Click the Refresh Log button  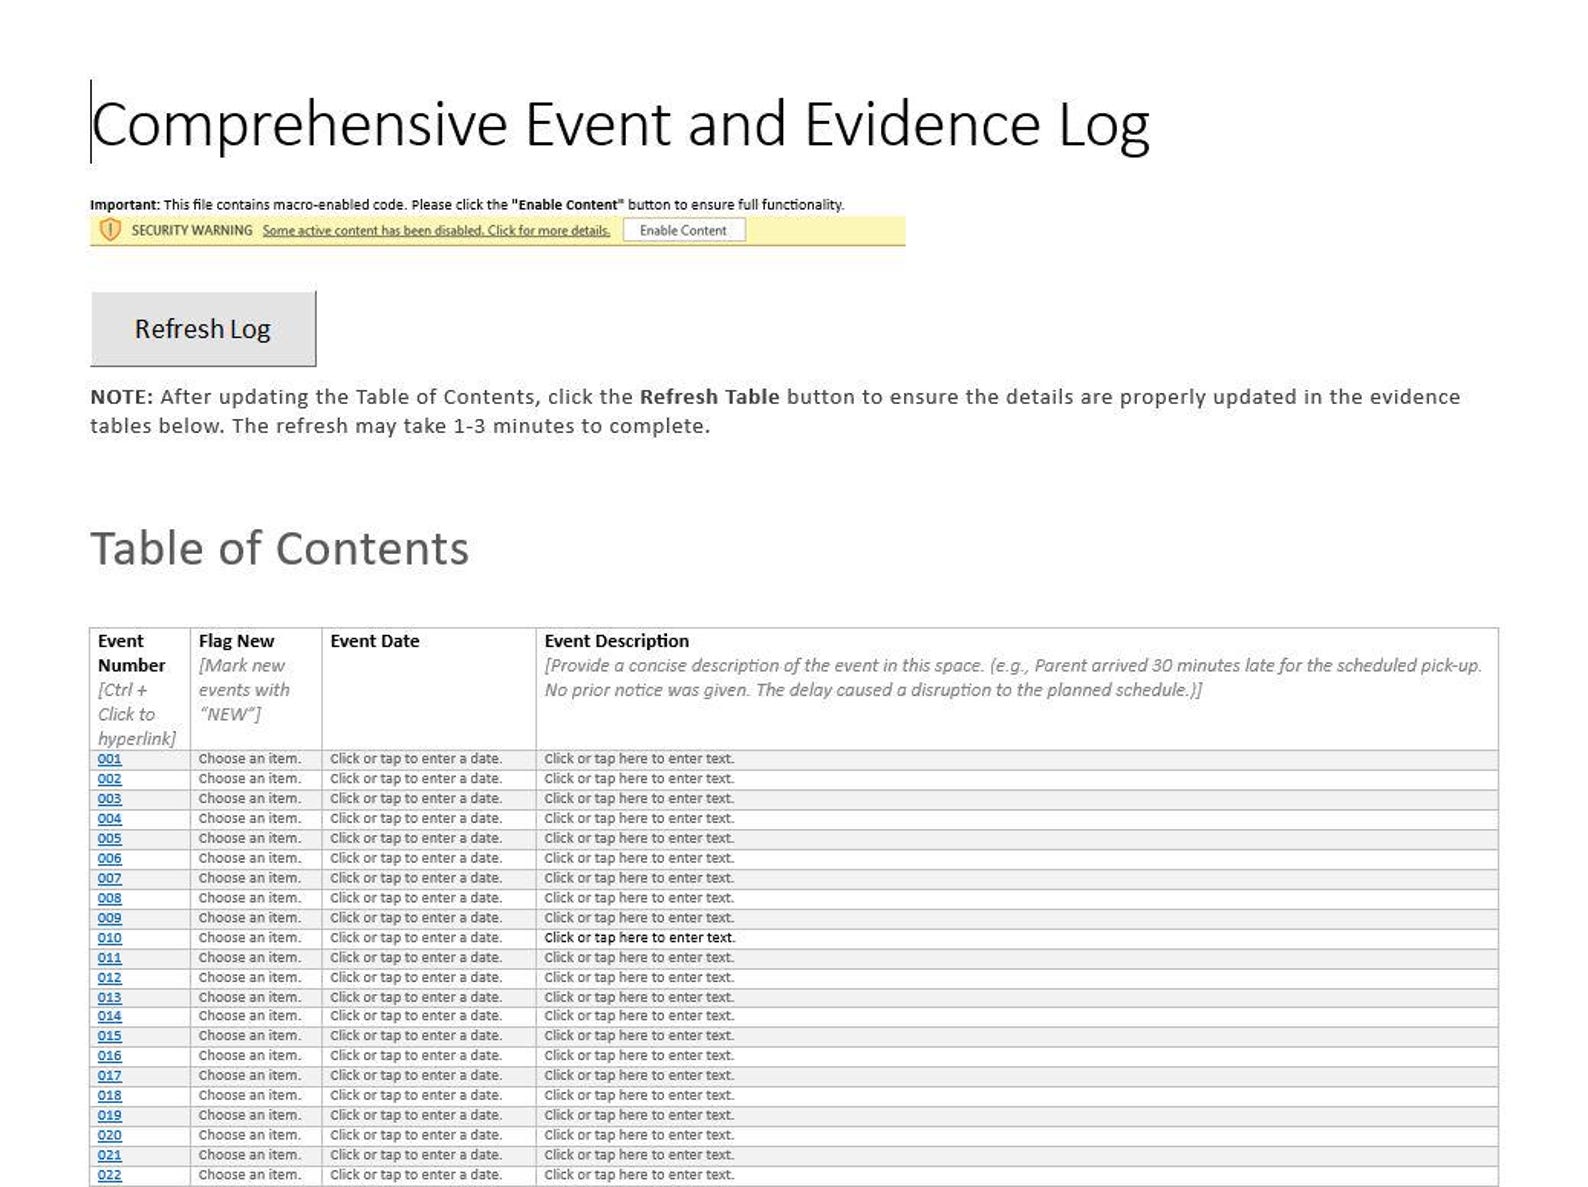(203, 329)
